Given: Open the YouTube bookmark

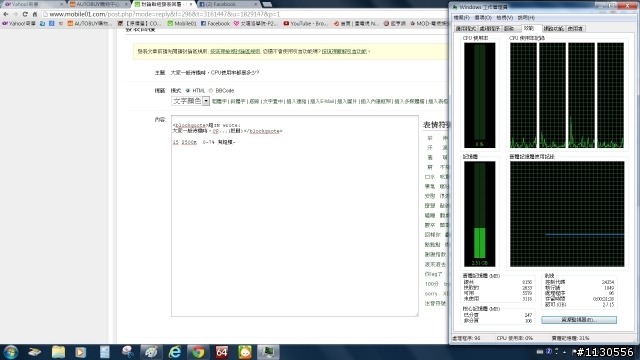Looking at the screenshot, I should point(305,24).
